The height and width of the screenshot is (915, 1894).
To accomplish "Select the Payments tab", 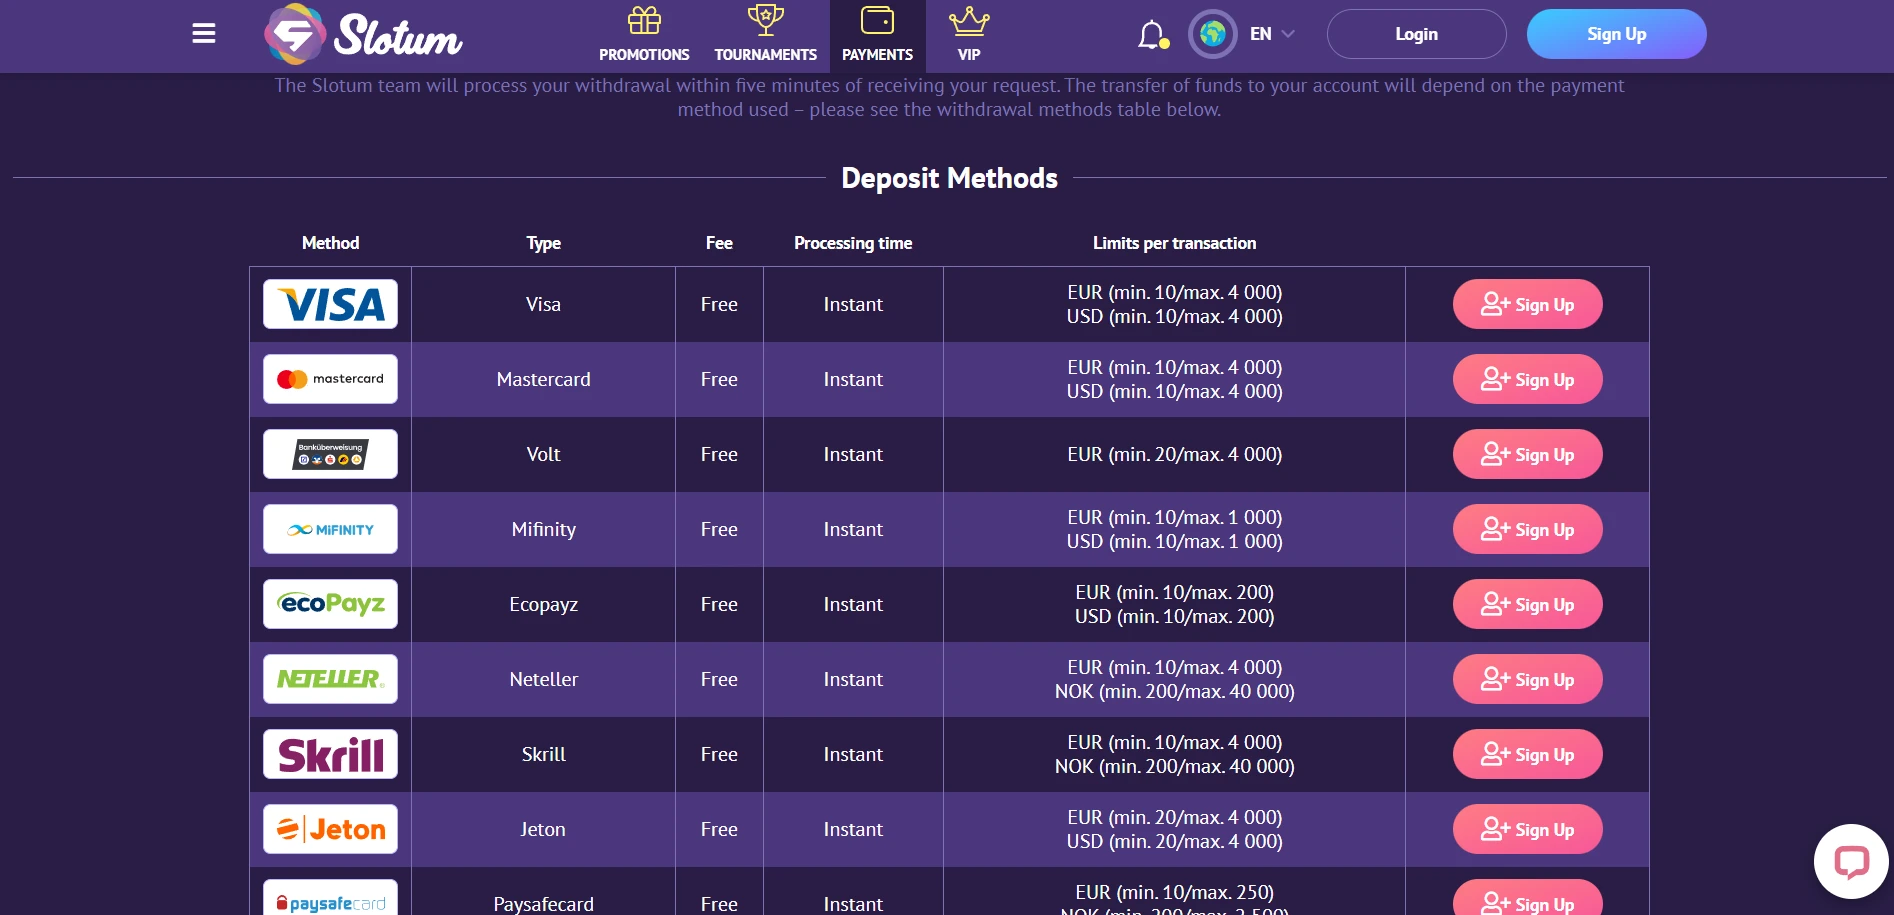I will [877, 36].
